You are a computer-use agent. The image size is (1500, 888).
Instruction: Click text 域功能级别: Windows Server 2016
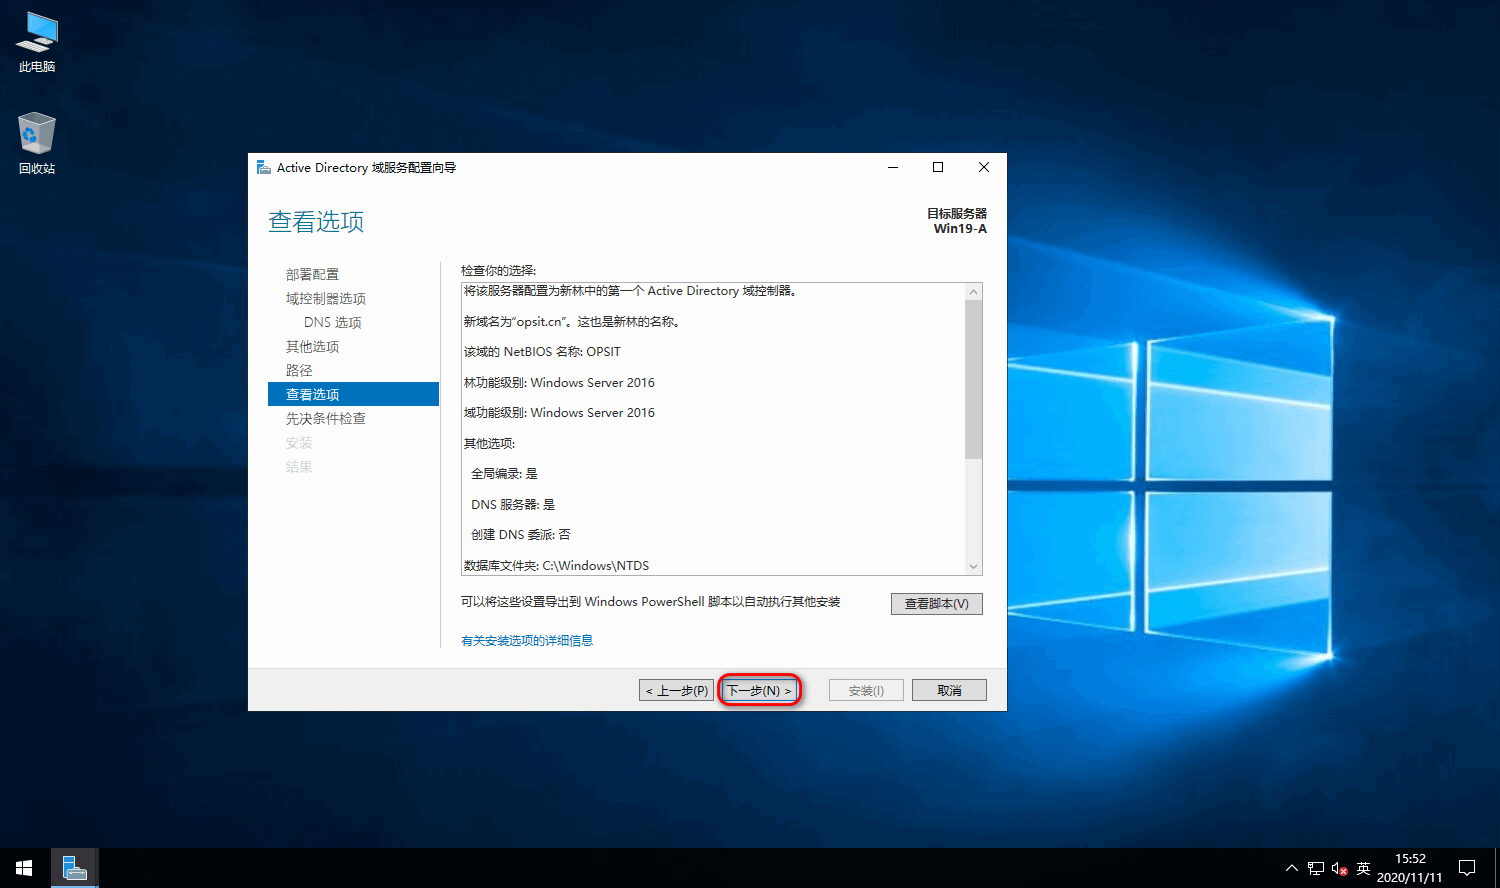click(x=559, y=413)
